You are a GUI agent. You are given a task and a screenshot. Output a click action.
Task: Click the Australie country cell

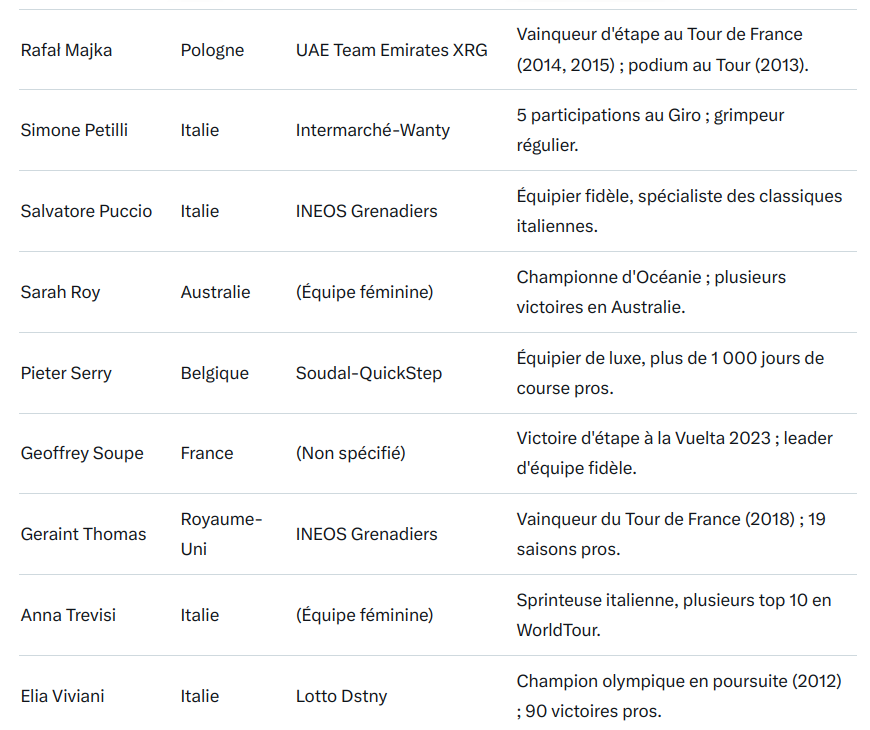tap(215, 292)
